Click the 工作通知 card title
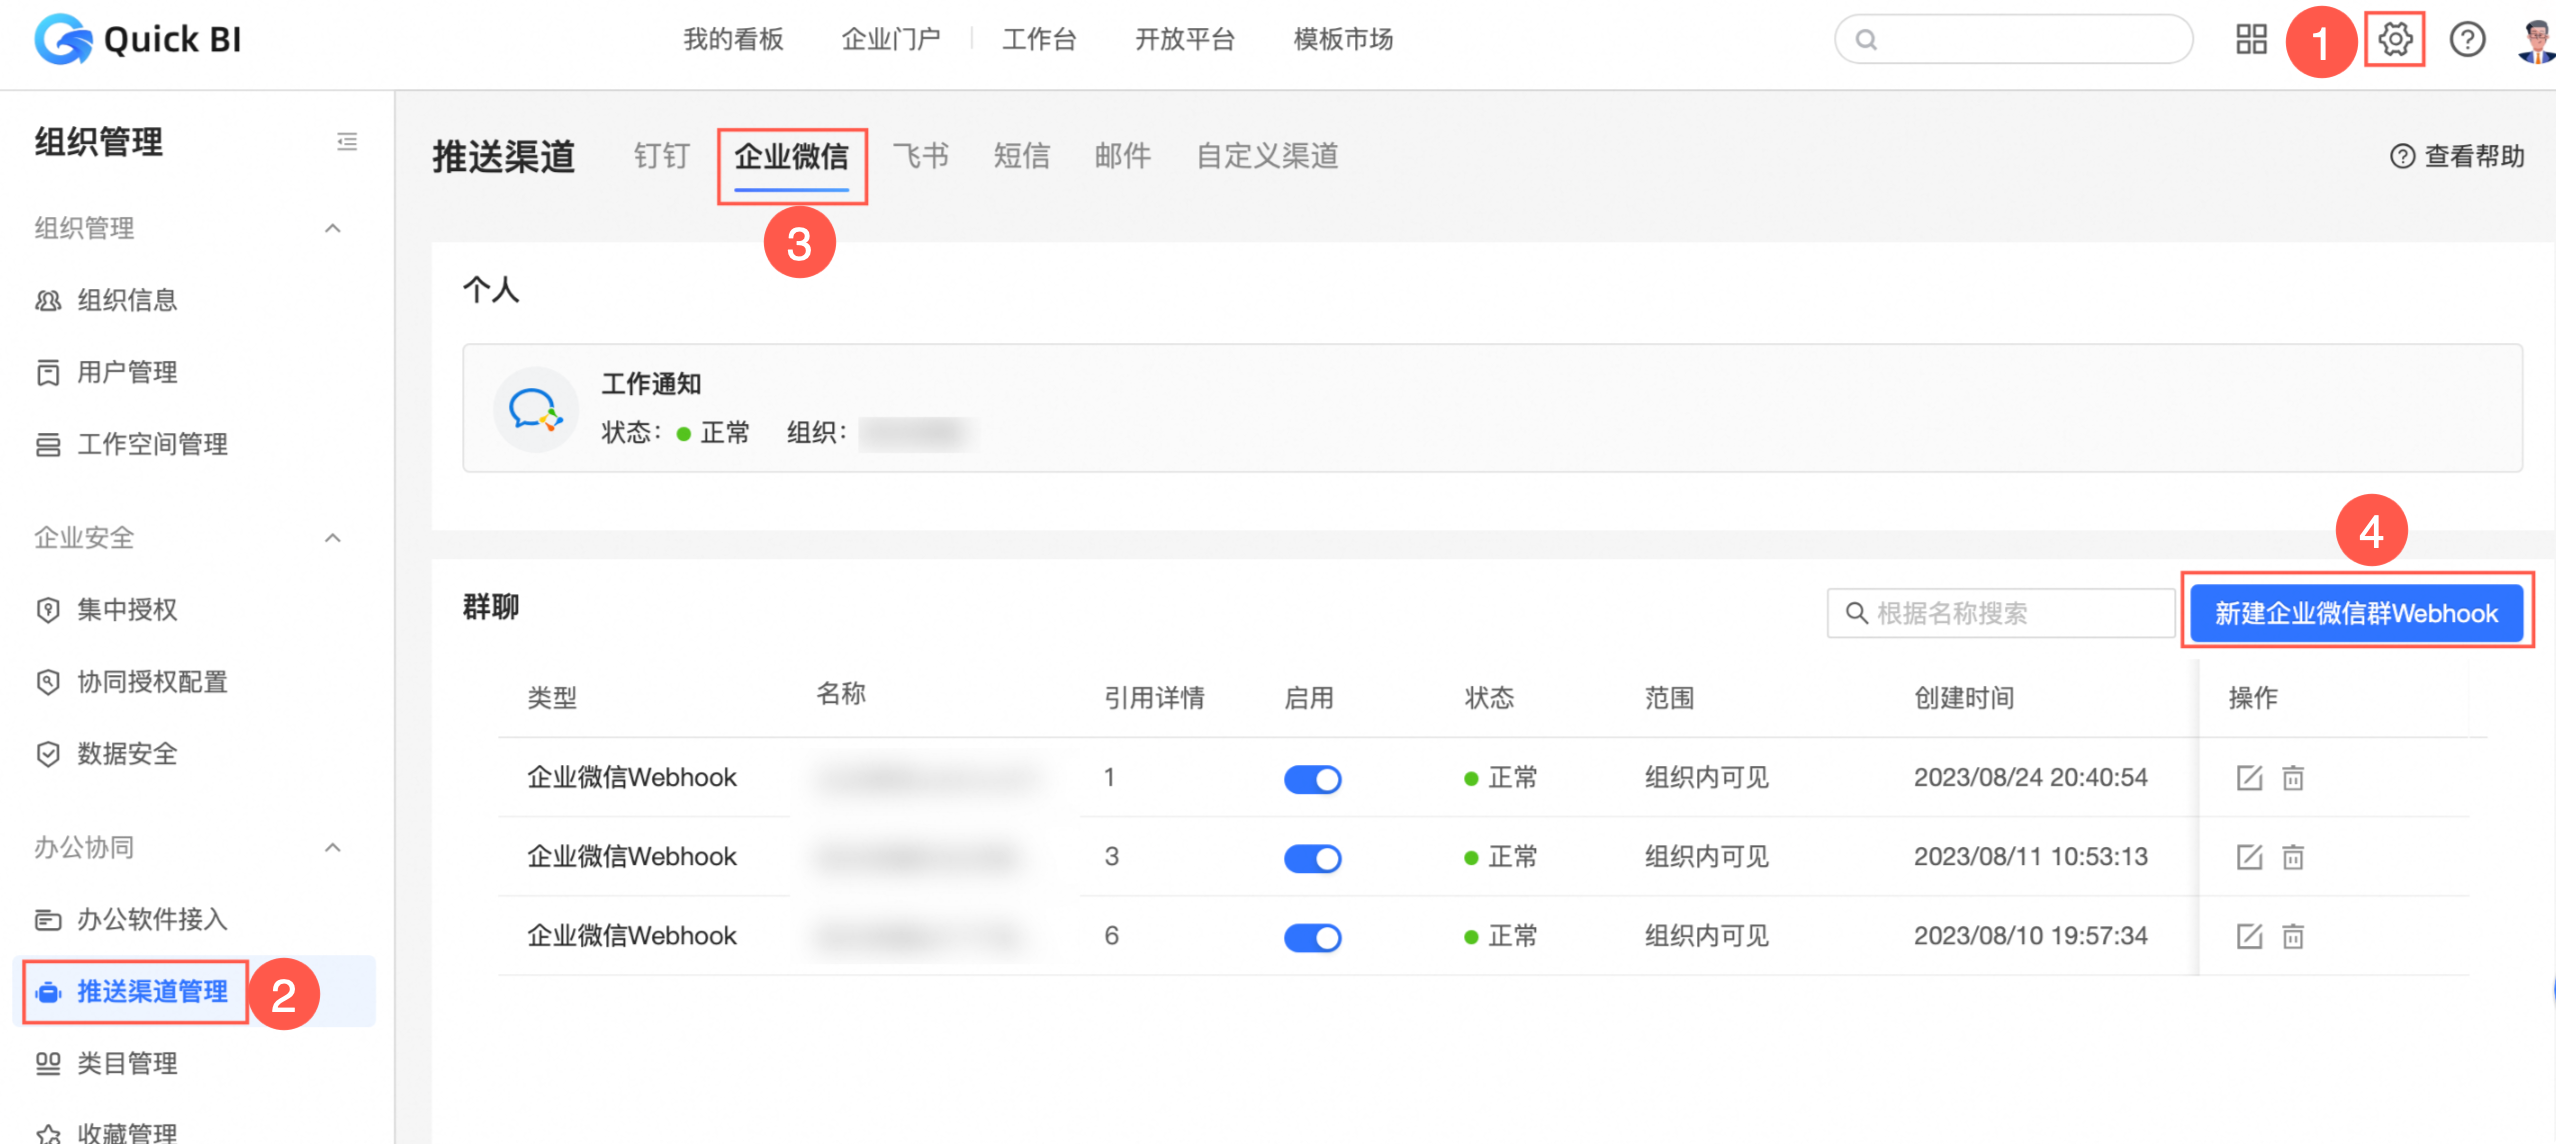This screenshot has width=2556, height=1144. [x=651, y=384]
